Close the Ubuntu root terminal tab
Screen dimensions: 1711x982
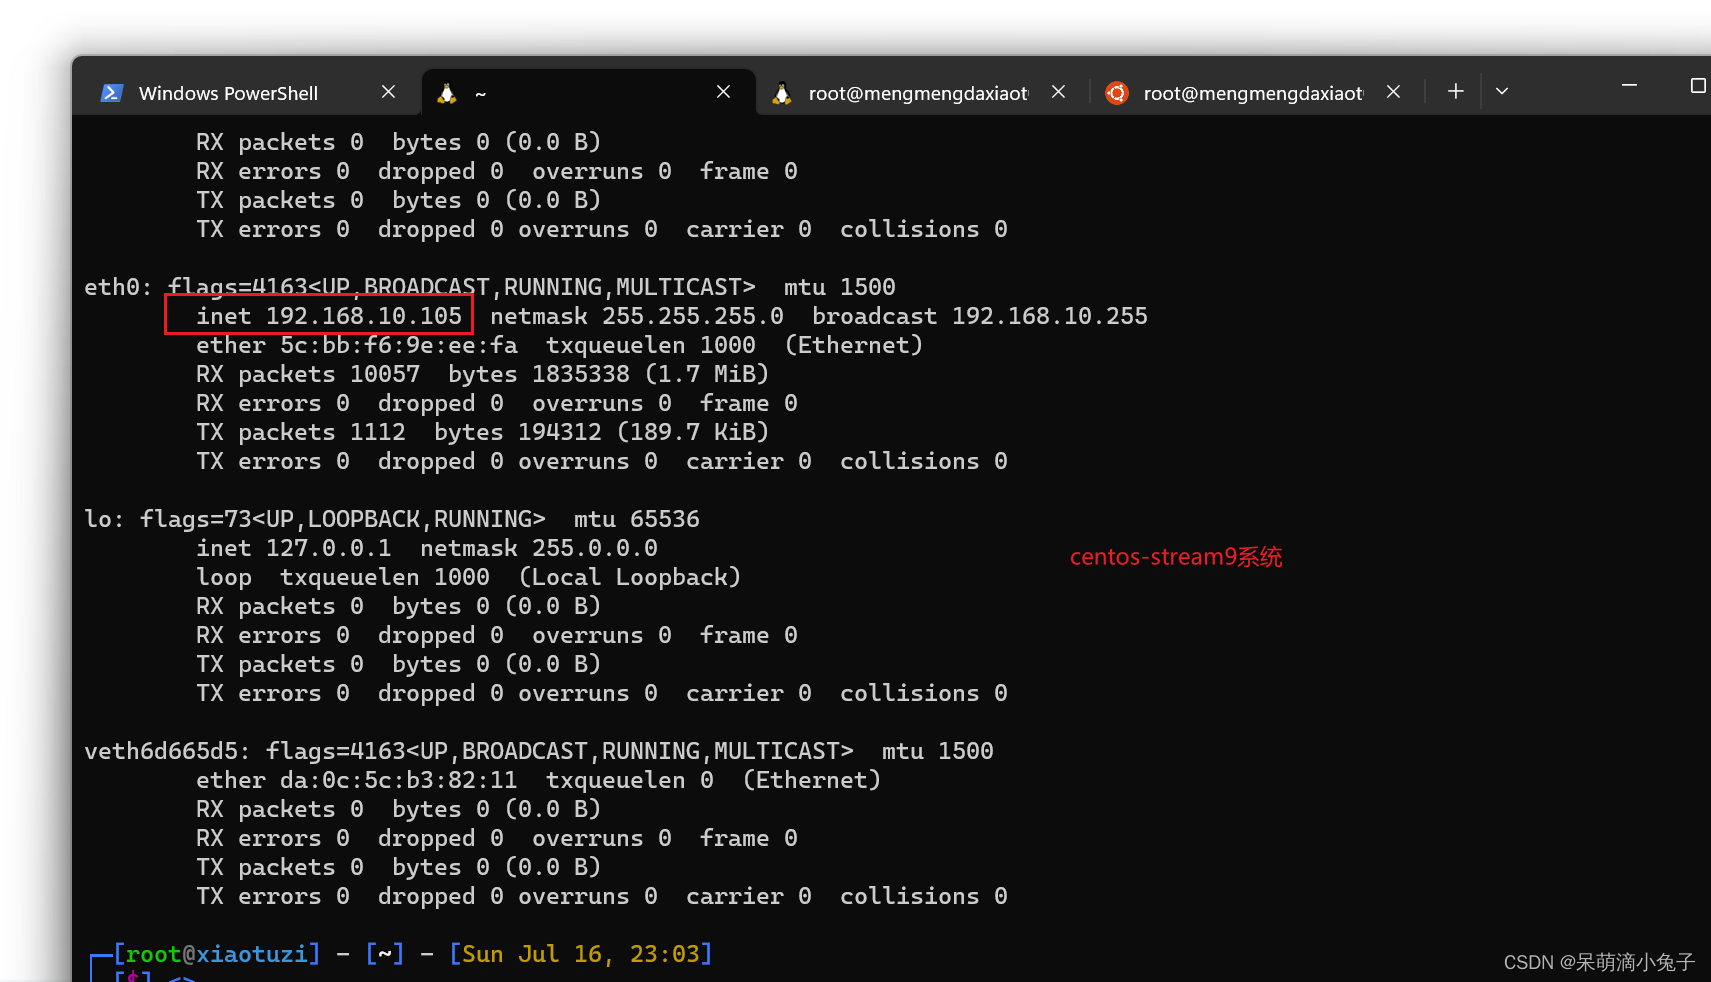1393,91
